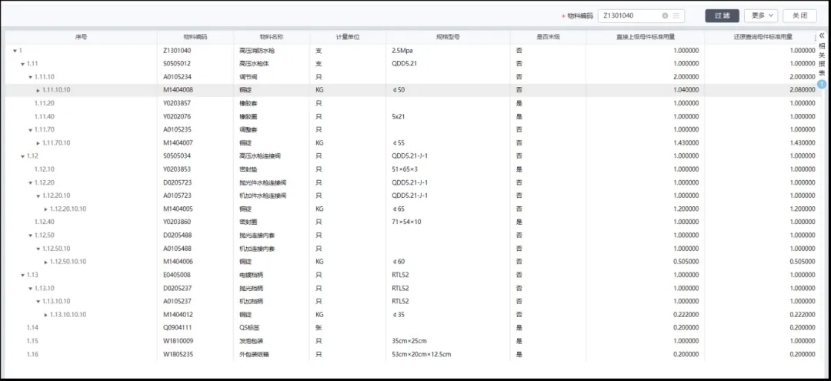Open the list lookup icon in 物料编码 field
The image size is (831, 381).
(676, 16)
